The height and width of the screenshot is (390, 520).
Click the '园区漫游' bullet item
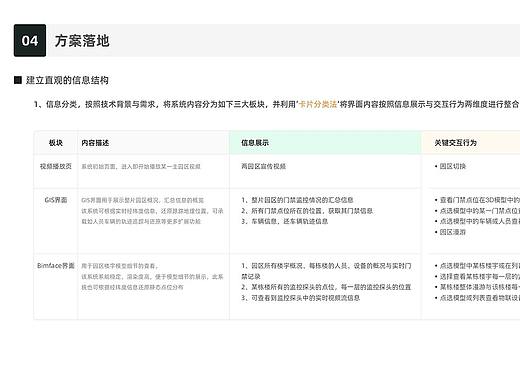[450, 232]
